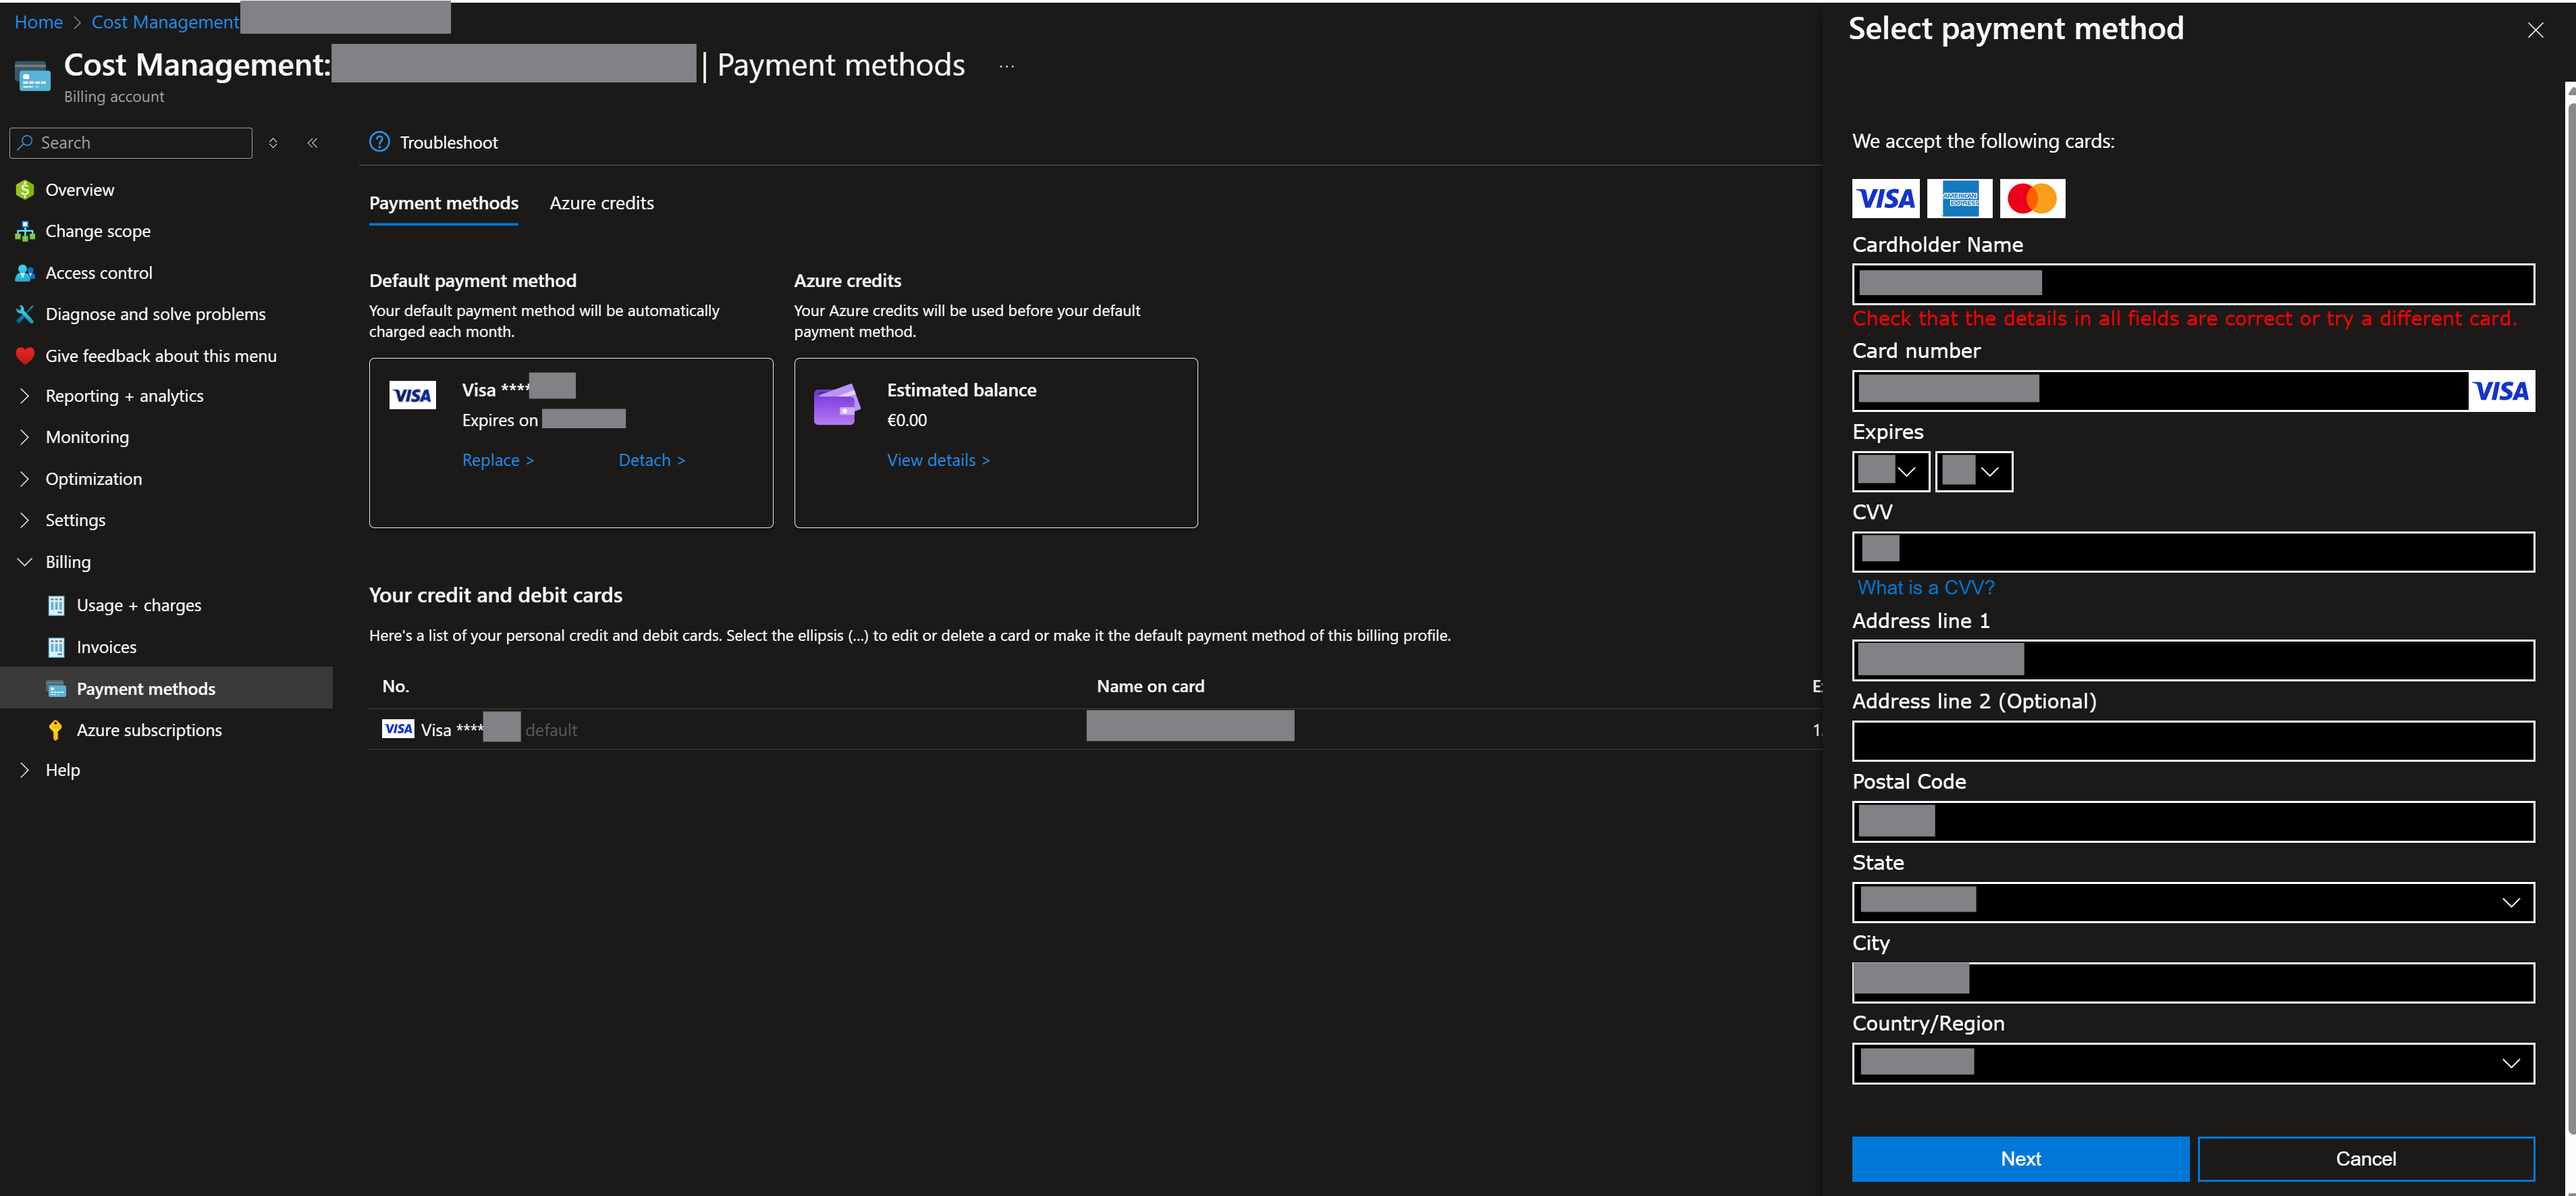Screen dimensions: 2576x1196
Task: Open the expiry month dropdown
Action: tap(1891, 472)
